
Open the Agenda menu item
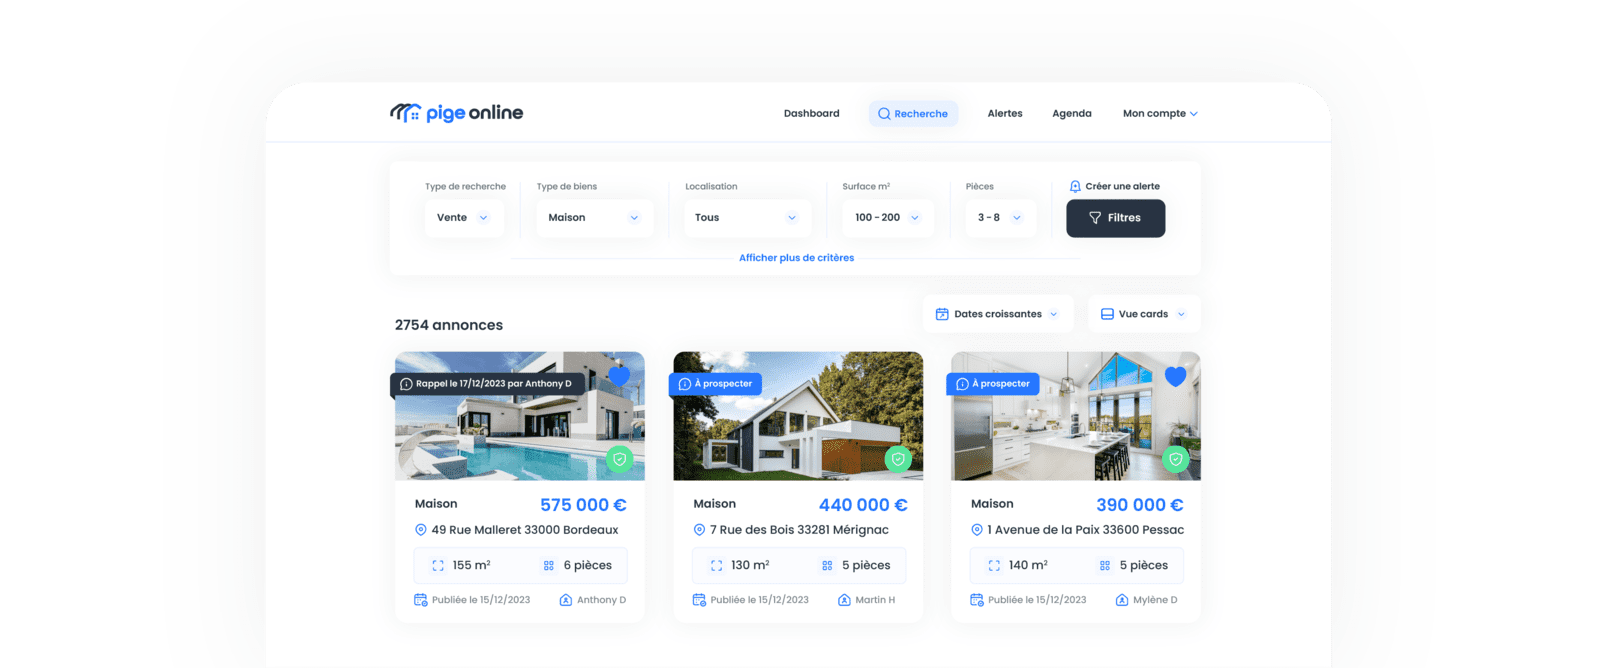click(1071, 114)
